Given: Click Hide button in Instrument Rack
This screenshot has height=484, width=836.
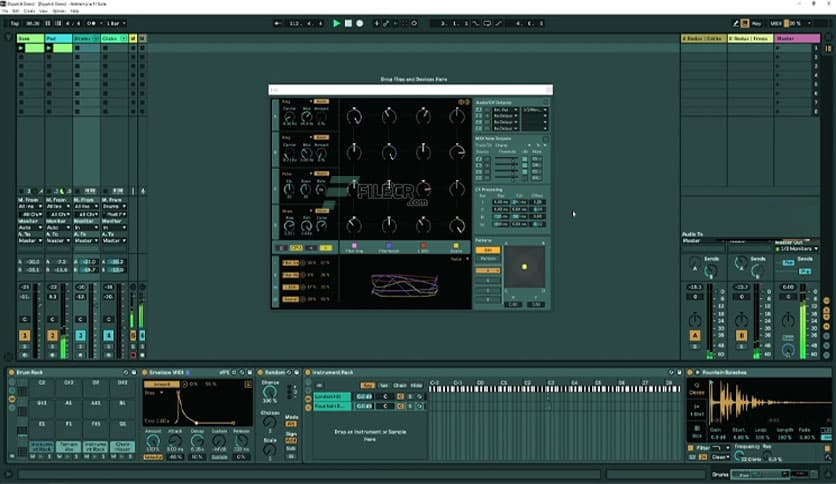Looking at the screenshot, I should pos(416,385).
